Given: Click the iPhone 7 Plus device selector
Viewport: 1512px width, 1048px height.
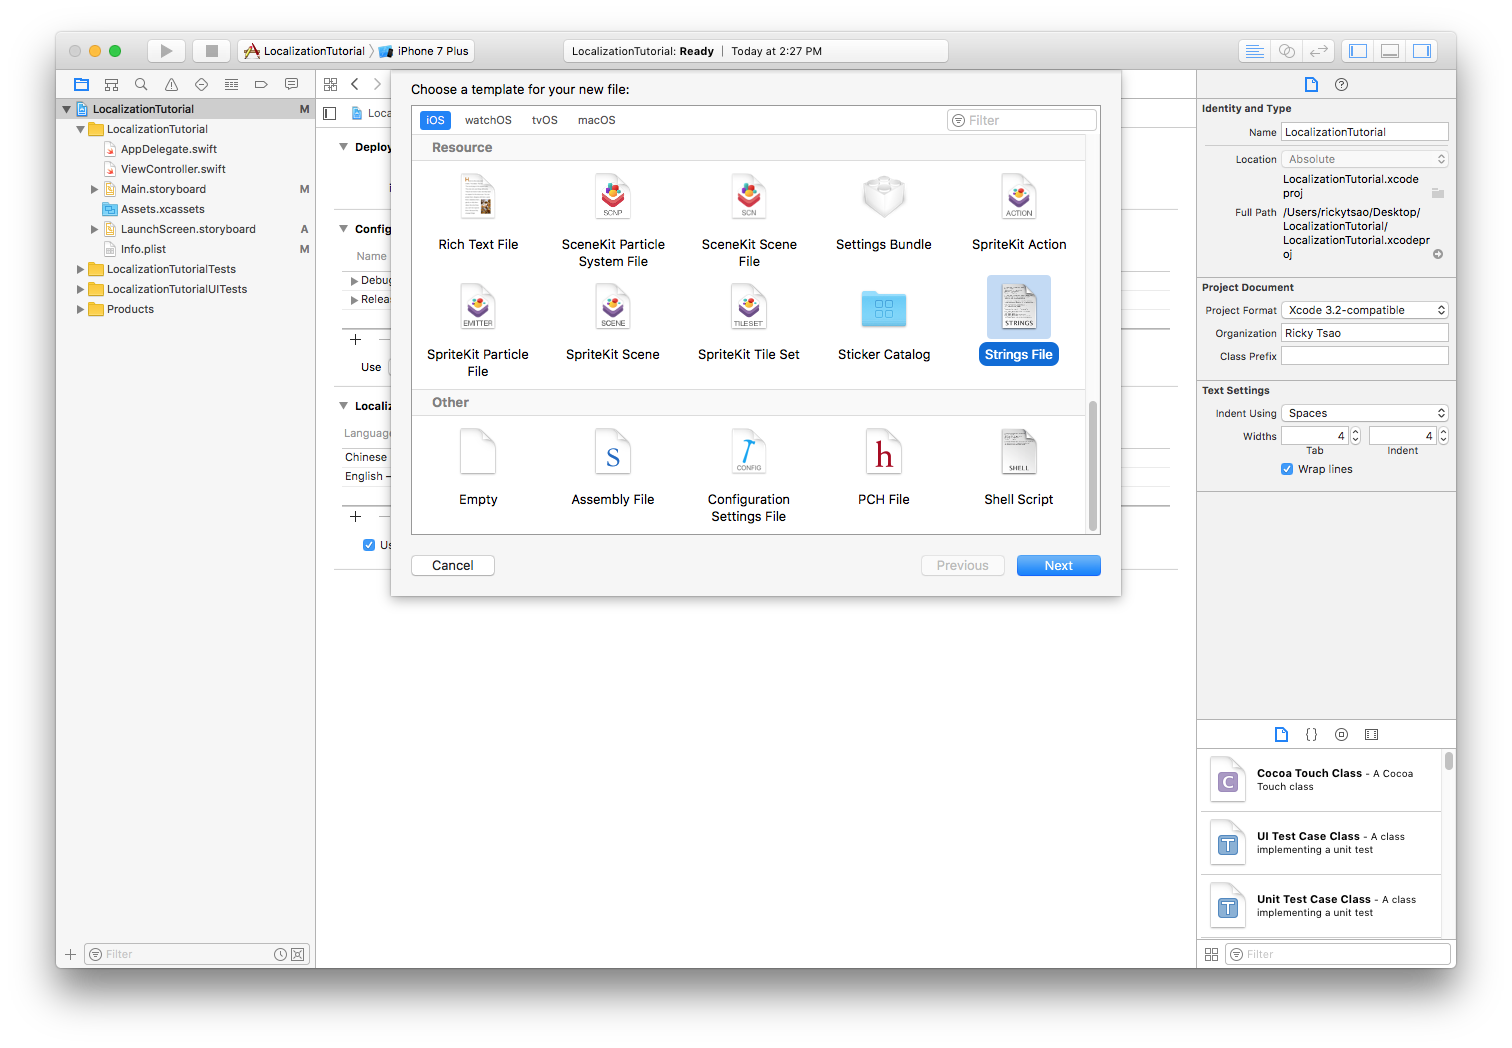Looking at the screenshot, I should 424,51.
